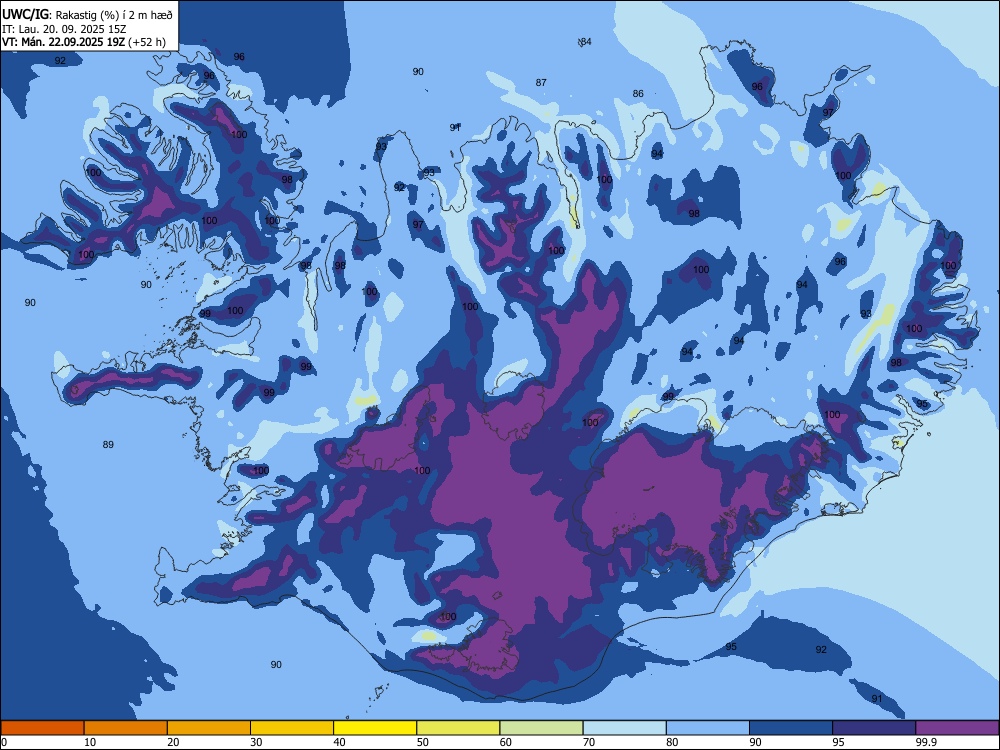Click the medium blue 80–90 legend swatch
This screenshot has height=750, width=1000.
708,728
